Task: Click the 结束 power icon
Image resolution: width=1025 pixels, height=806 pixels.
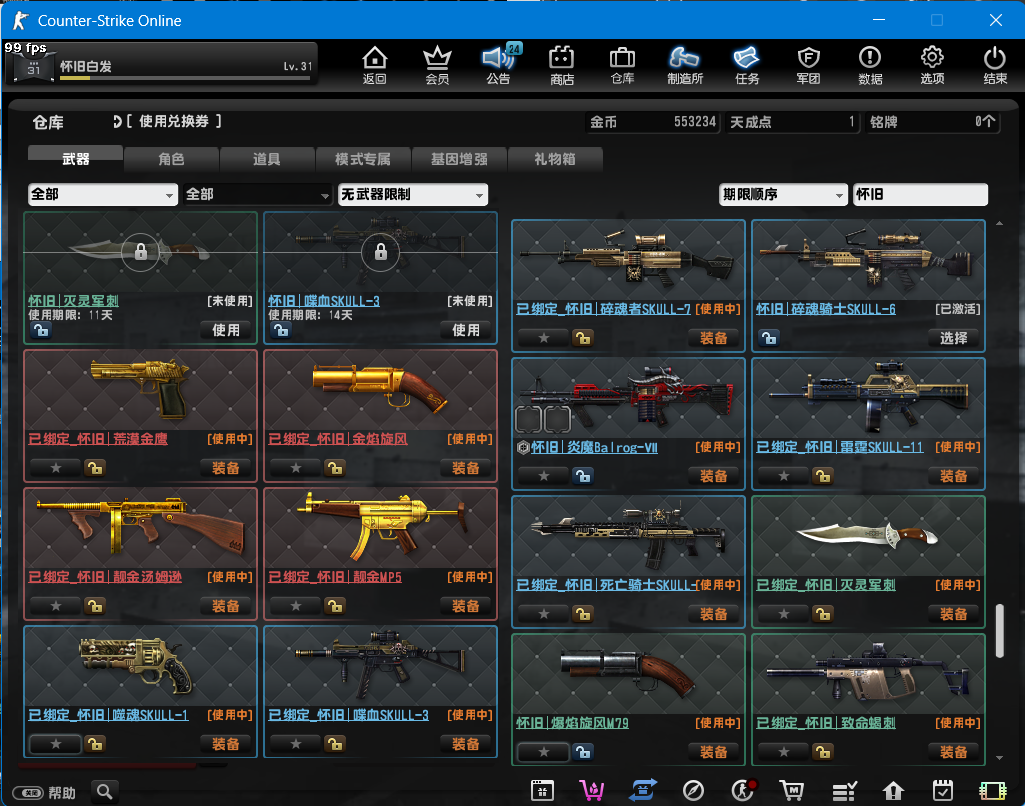Action: point(995,65)
